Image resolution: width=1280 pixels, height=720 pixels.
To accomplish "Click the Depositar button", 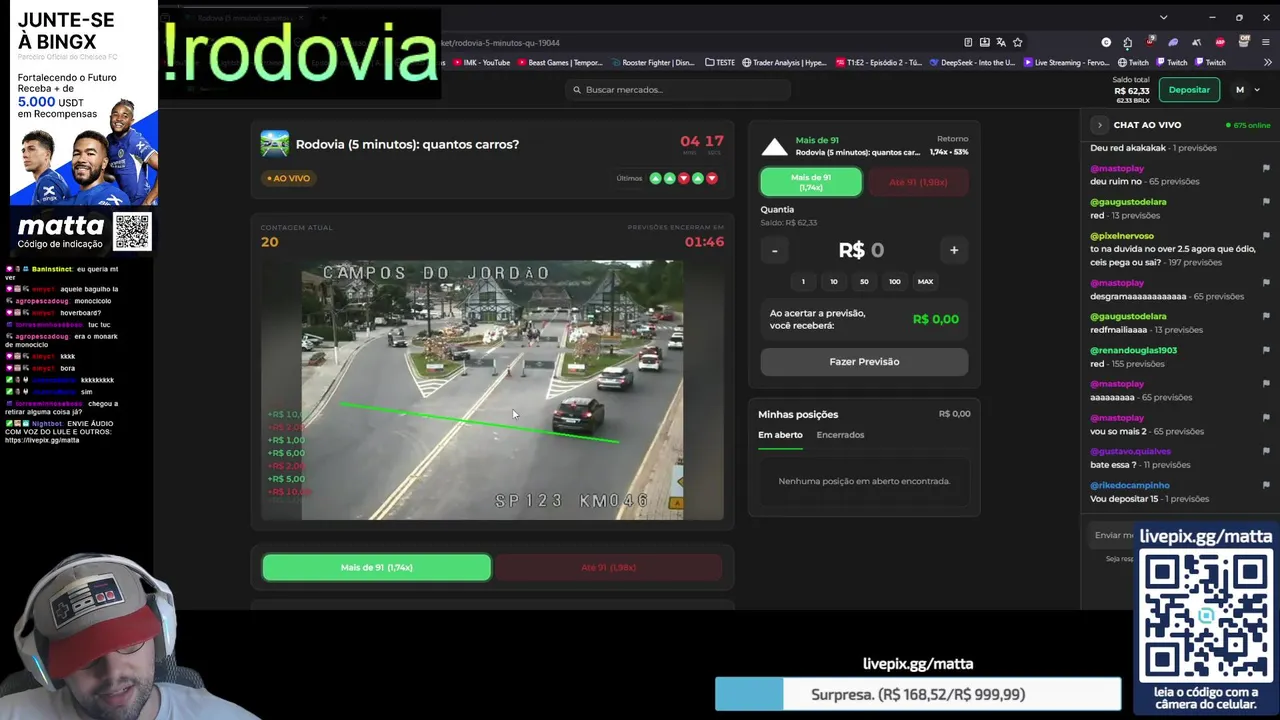I will 1189,90.
